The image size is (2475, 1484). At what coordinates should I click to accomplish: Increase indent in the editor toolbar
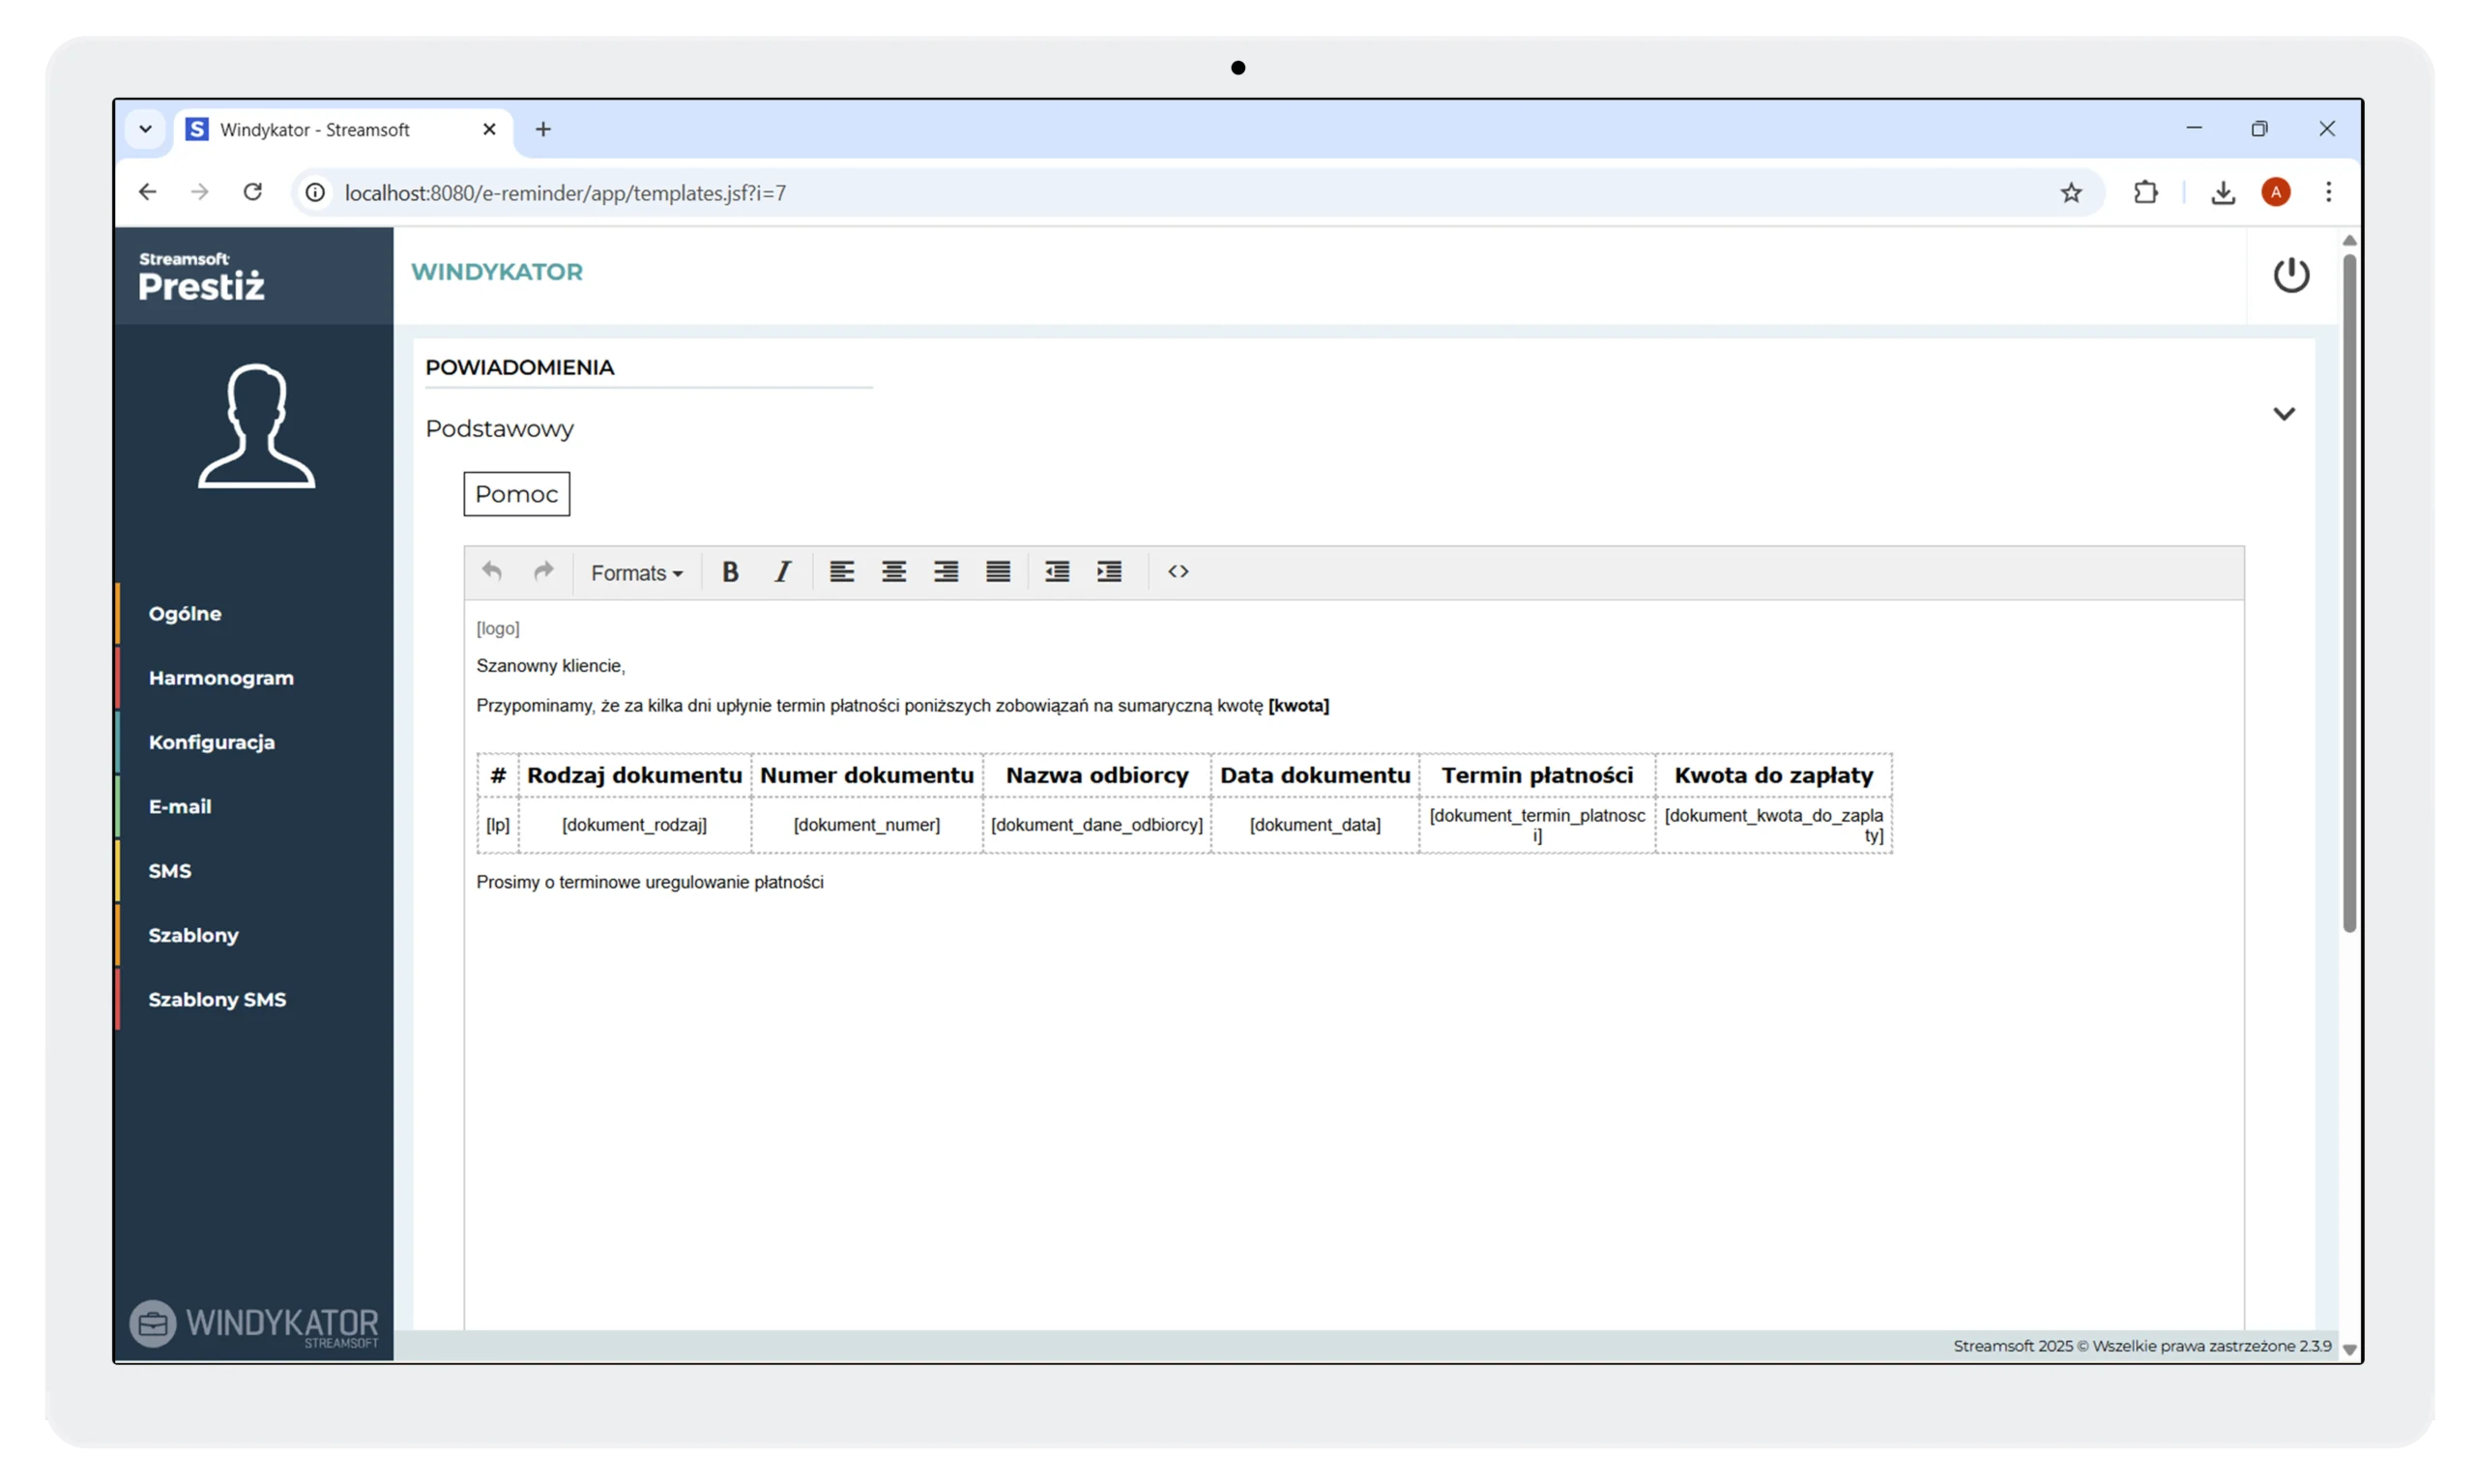[1109, 572]
